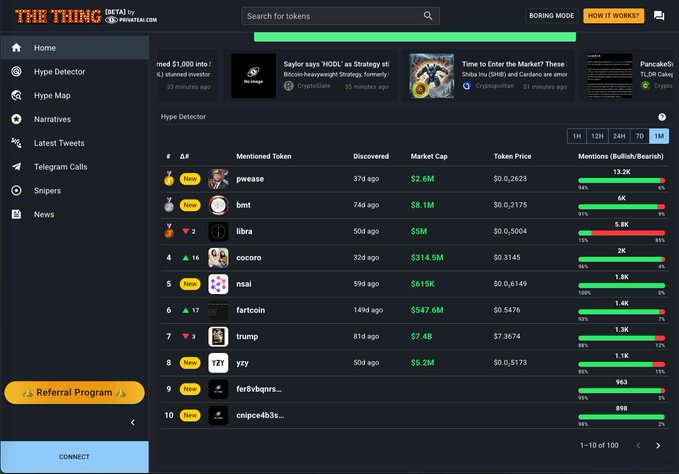Open the Narratives menu item
679x474 pixels.
(x=74, y=119)
